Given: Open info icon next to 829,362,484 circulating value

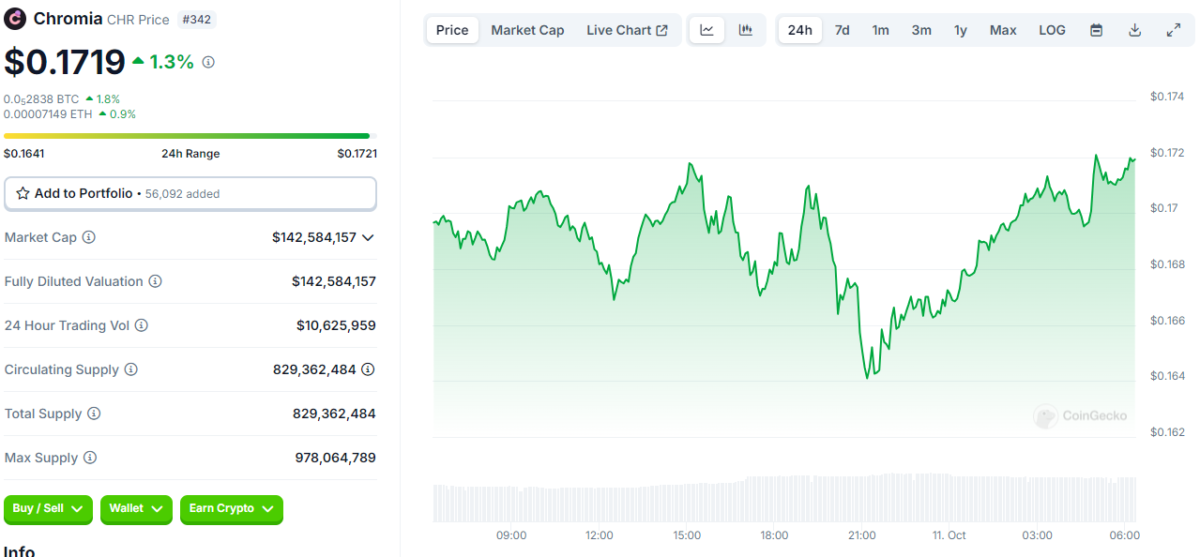Looking at the screenshot, I should click(x=368, y=369).
